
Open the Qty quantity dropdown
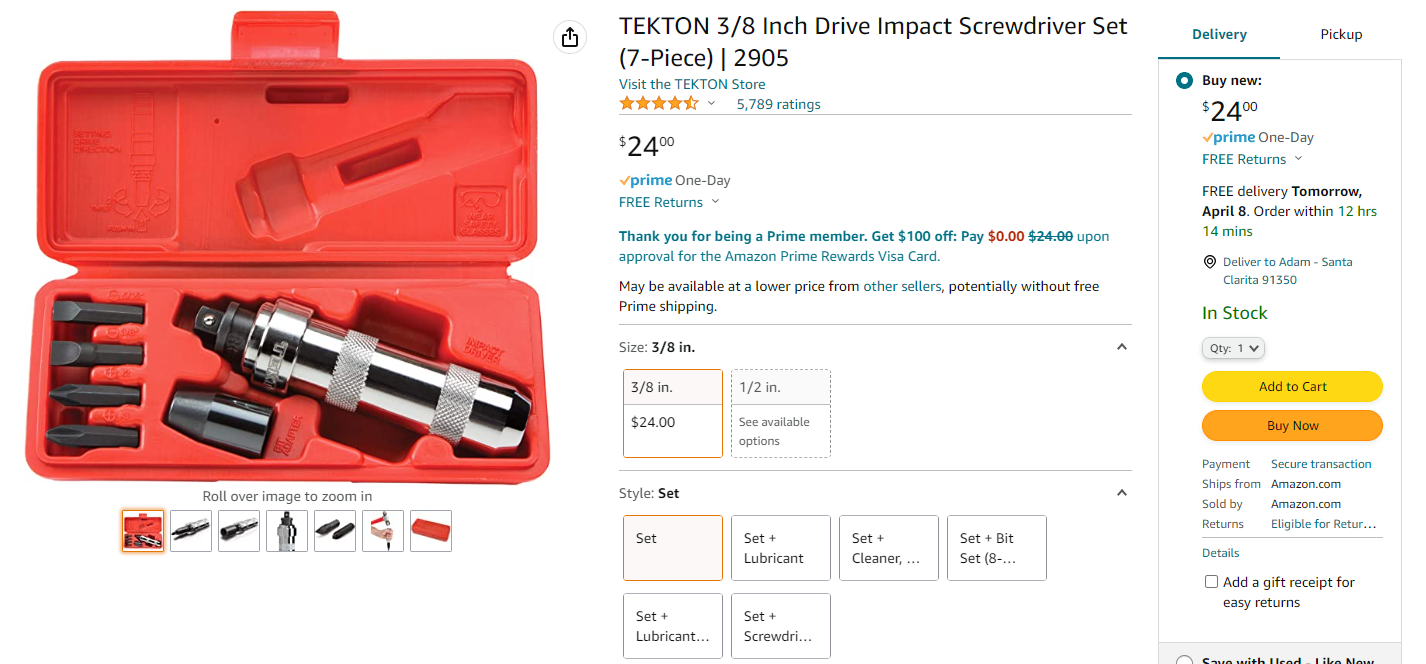click(1233, 348)
